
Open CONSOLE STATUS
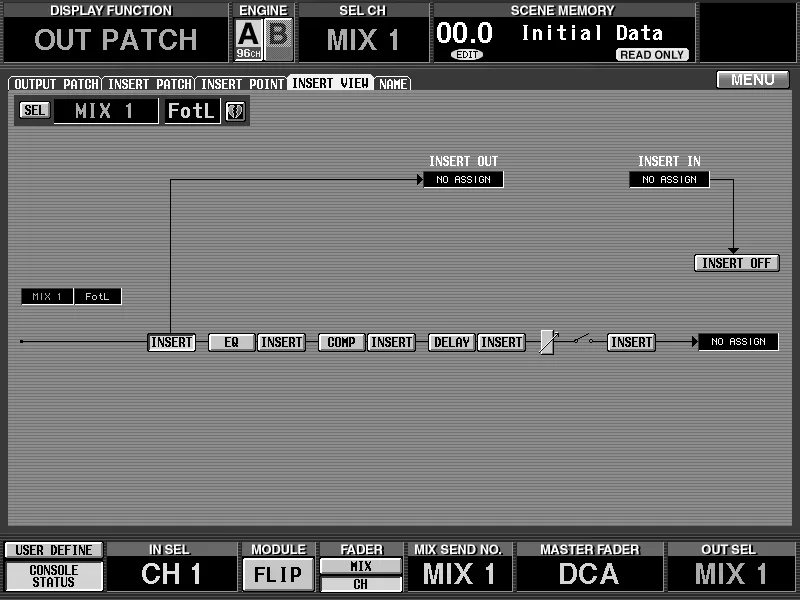(54, 576)
